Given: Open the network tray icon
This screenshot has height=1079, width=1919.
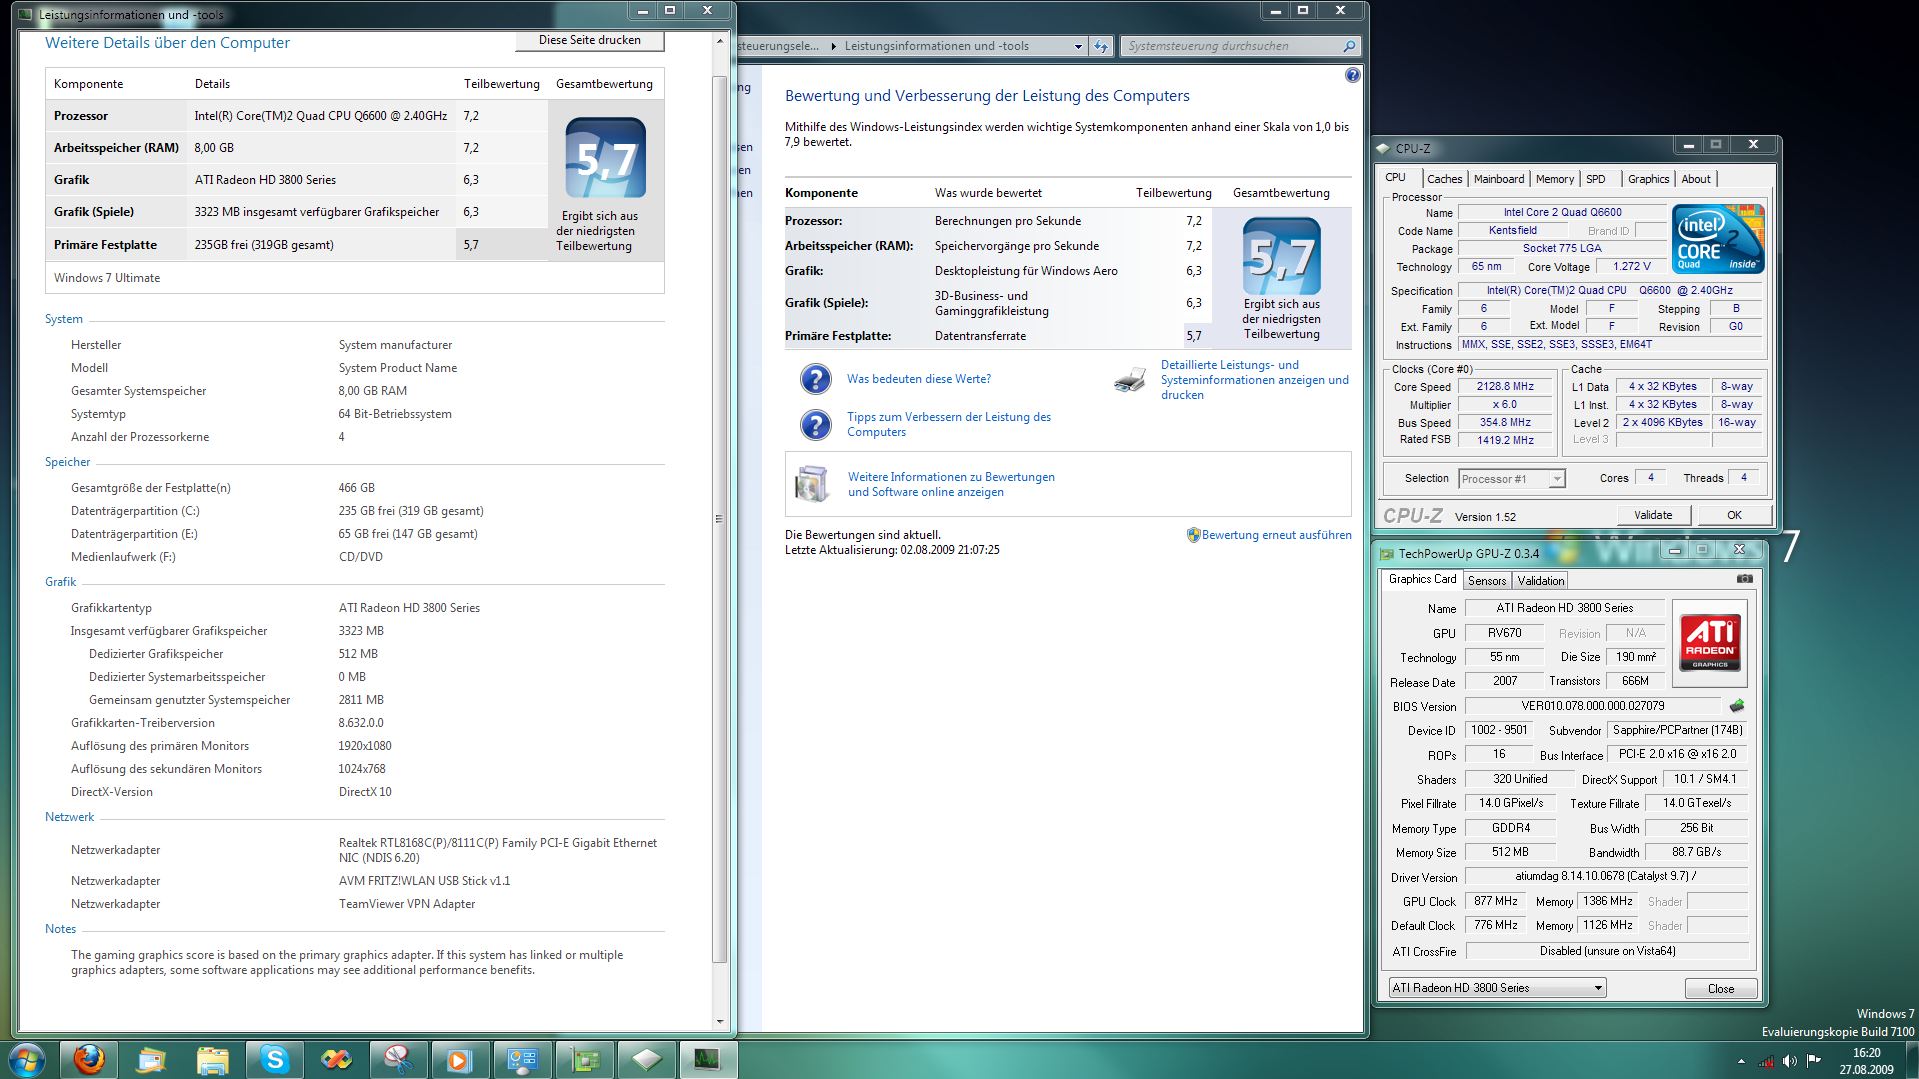Looking at the screenshot, I should tap(1766, 1061).
